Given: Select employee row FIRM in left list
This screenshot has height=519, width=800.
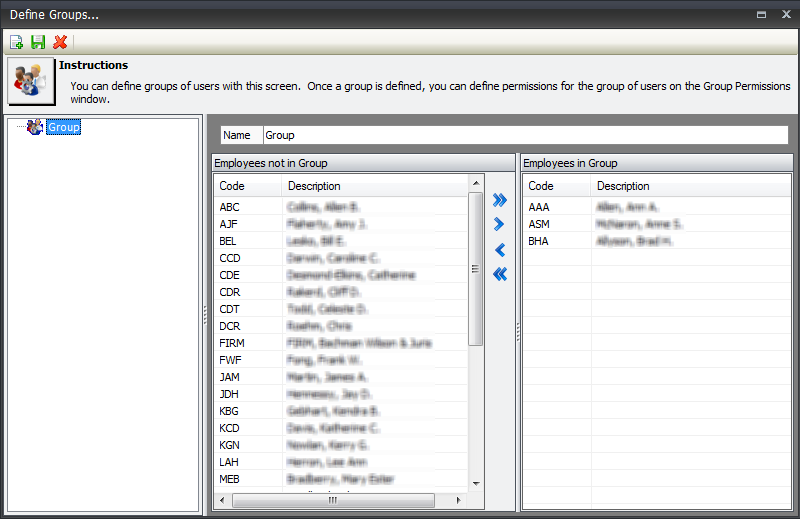Looking at the screenshot, I should [232, 343].
